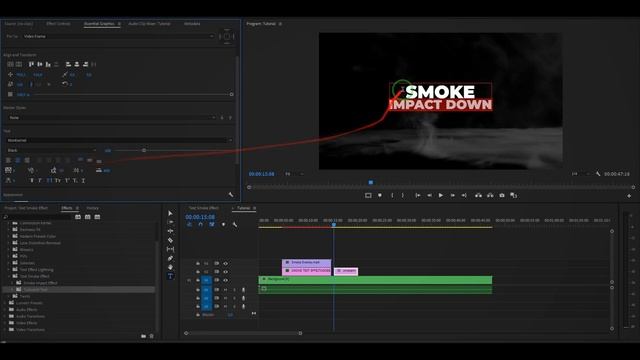Expand the Audio Effects folder
640x360 pixels.
click(x=5, y=309)
